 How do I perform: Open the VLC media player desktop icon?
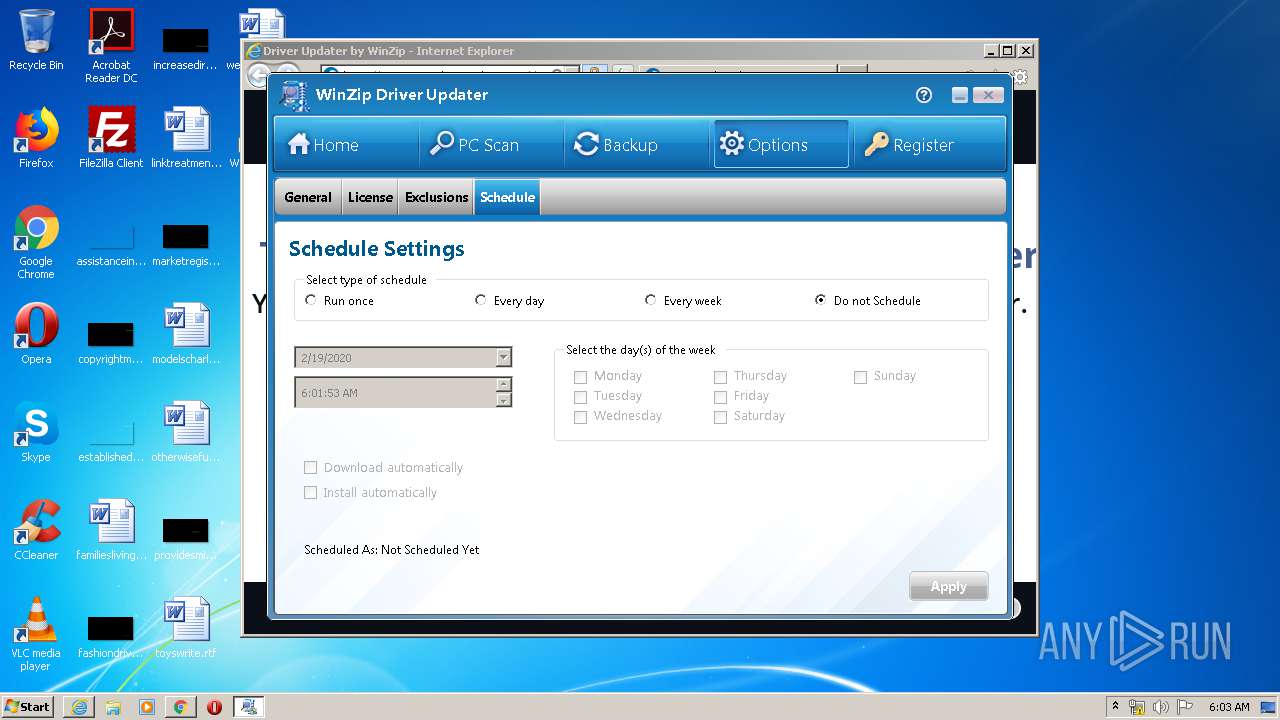(x=36, y=634)
